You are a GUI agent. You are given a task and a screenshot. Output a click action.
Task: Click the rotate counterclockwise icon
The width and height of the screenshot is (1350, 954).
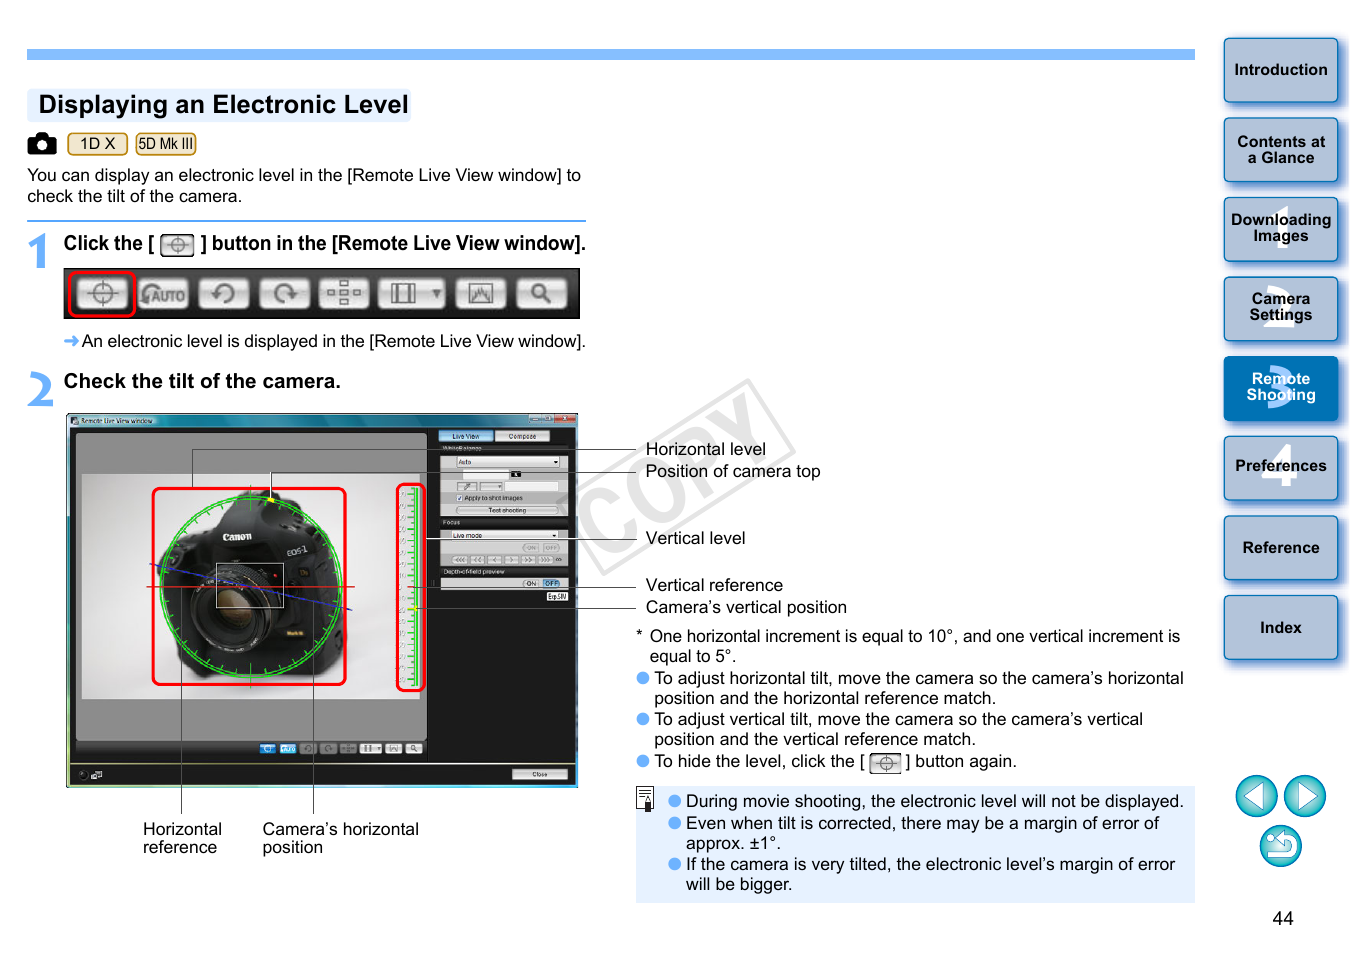224,294
